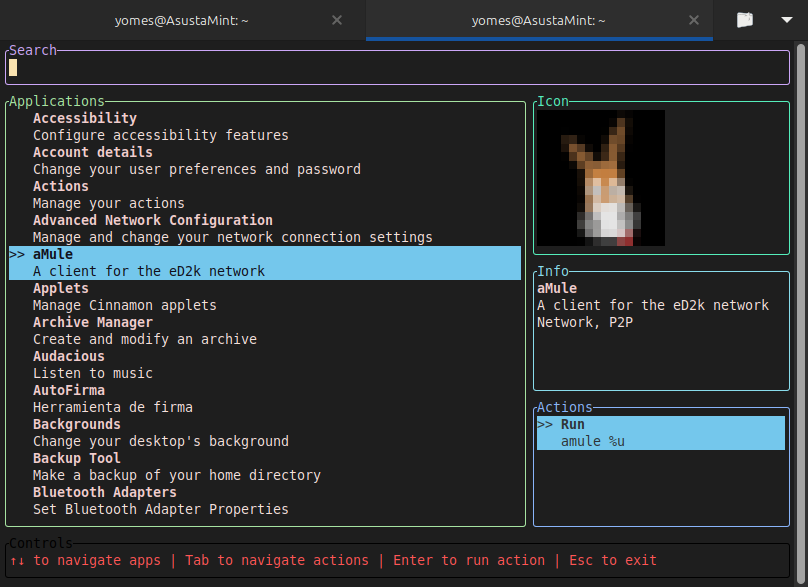Click "Manage Cinnamon applets" description
The image size is (808, 587).
125,305
